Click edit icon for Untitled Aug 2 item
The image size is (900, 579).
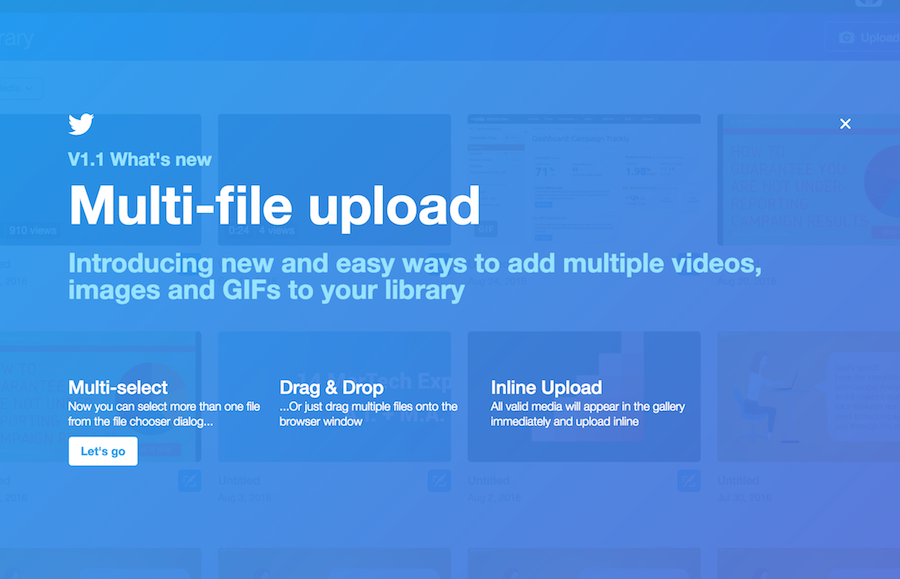tap(689, 480)
